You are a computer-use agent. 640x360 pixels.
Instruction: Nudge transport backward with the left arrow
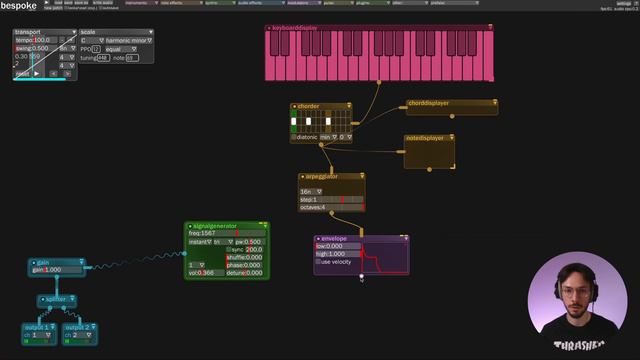pos(53,73)
